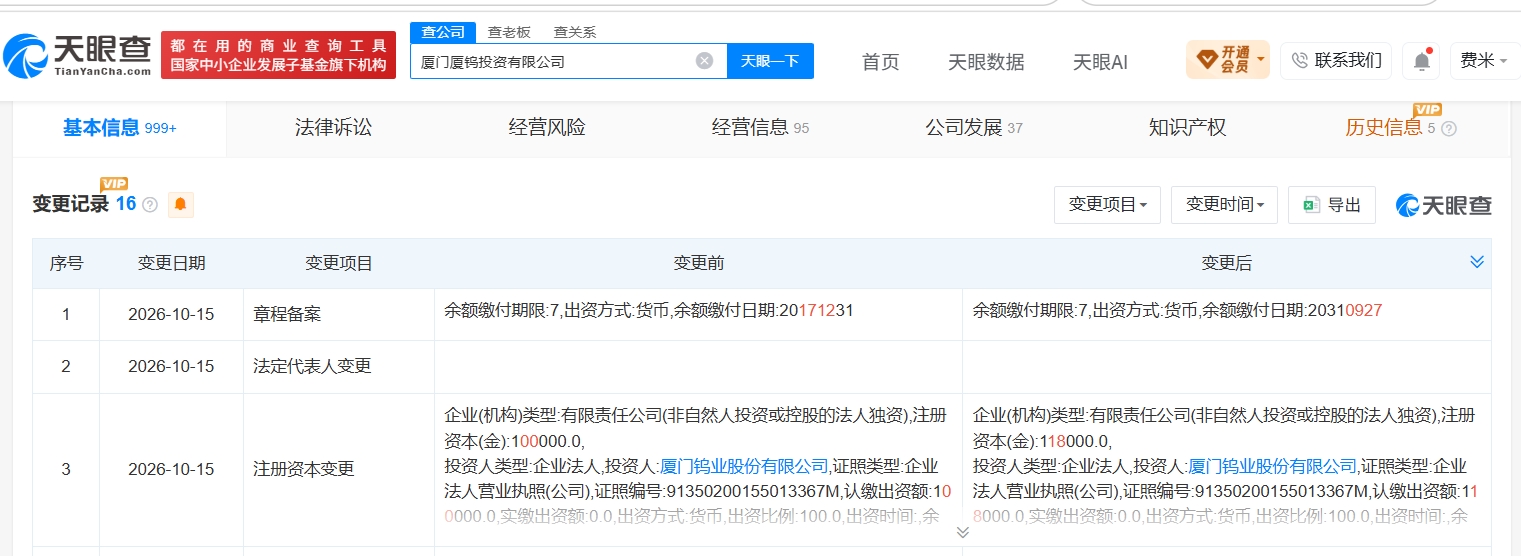Screen dimensions: 1521x556
Task: Open 厦门钨业股份有限公司 link in 变更后 column
Action: point(1273,466)
